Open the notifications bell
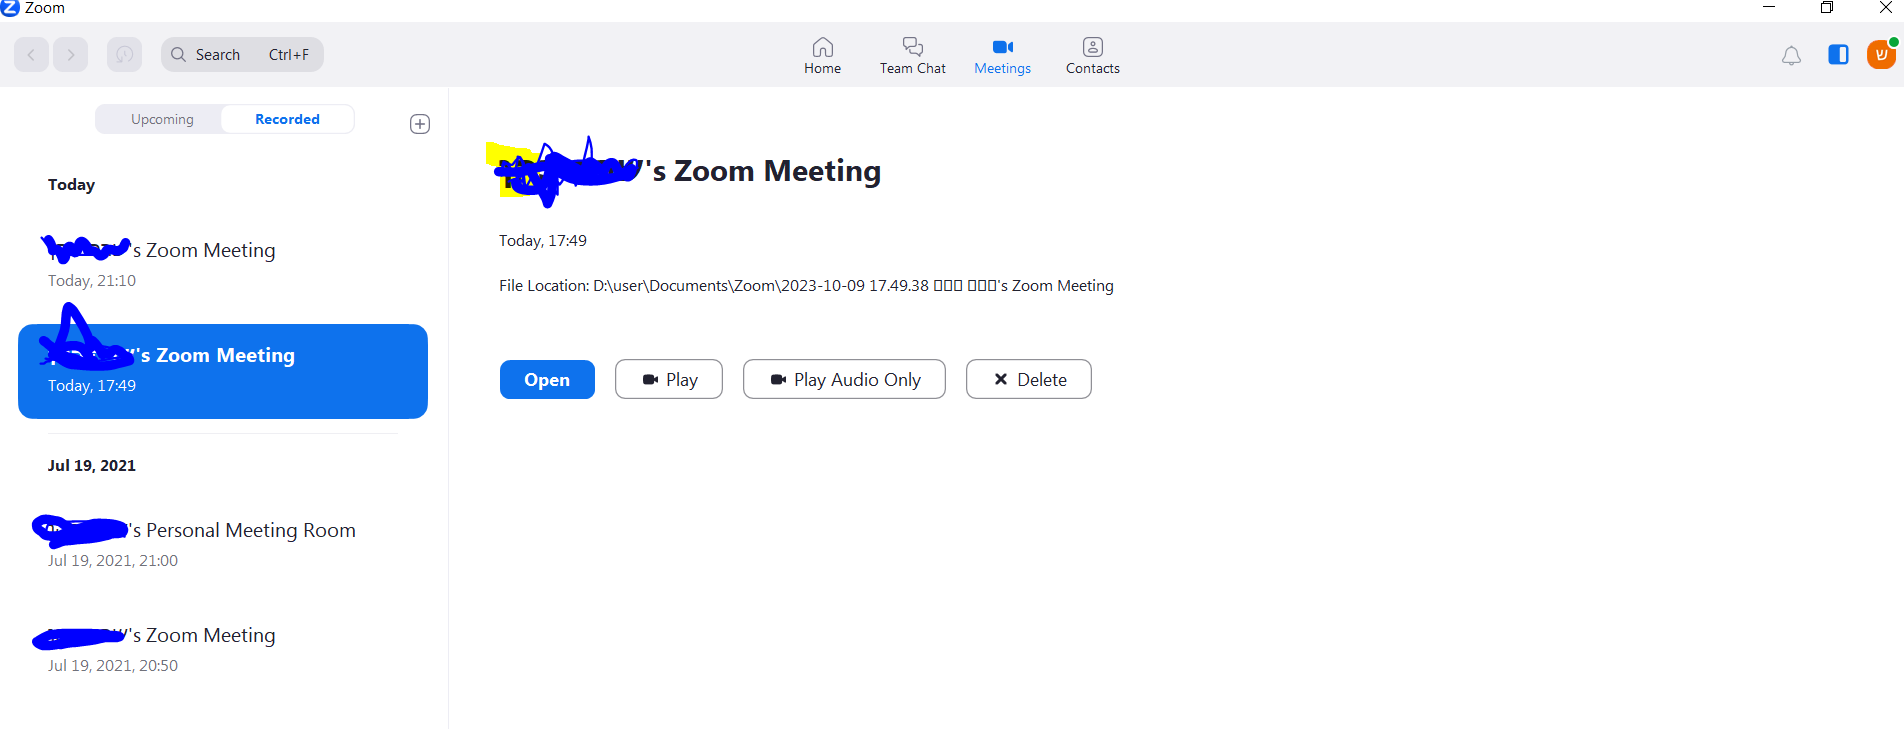 coord(1791,56)
